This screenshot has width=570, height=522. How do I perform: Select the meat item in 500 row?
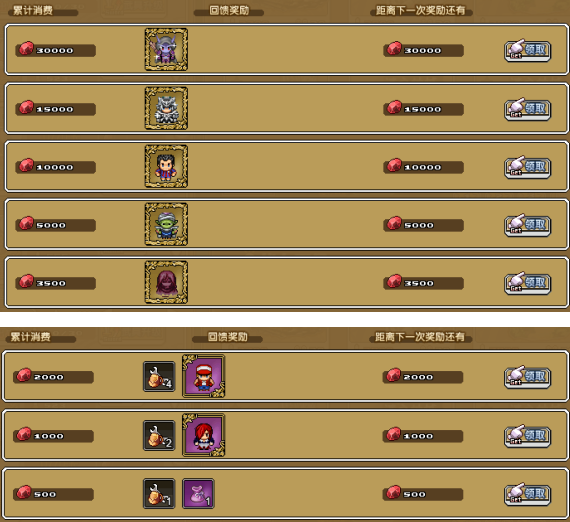(x=159, y=493)
